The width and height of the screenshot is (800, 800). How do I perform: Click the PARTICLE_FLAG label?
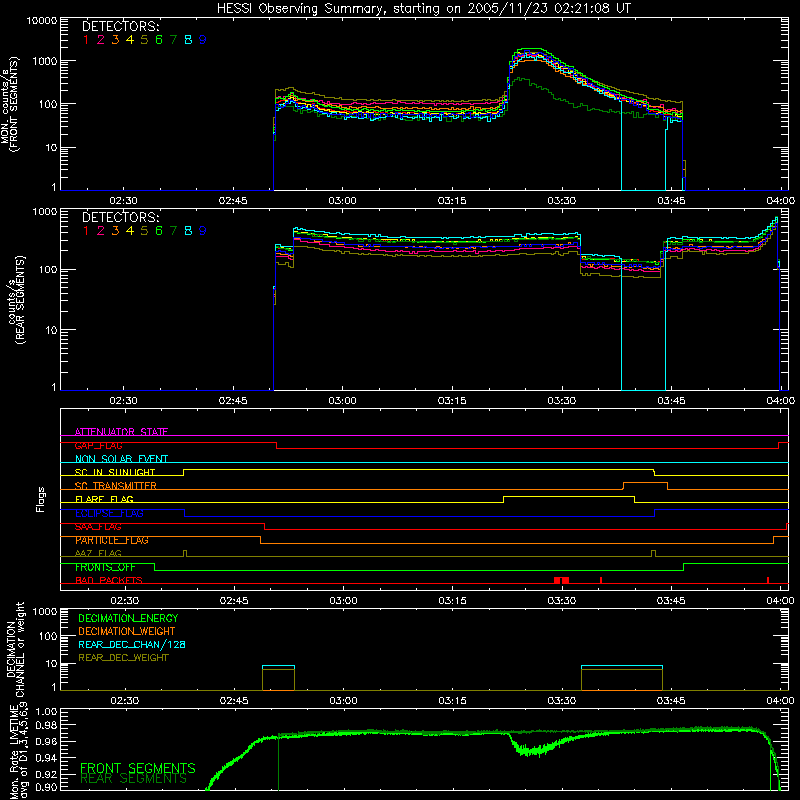point(112,540)
